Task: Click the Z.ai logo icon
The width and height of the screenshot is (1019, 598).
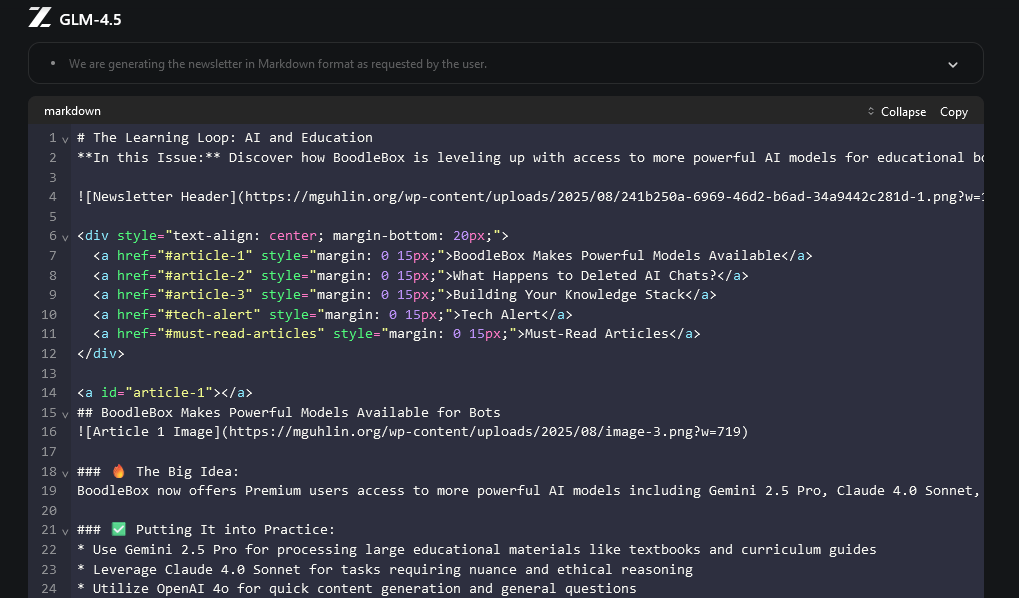Action: tap(40, 18)
